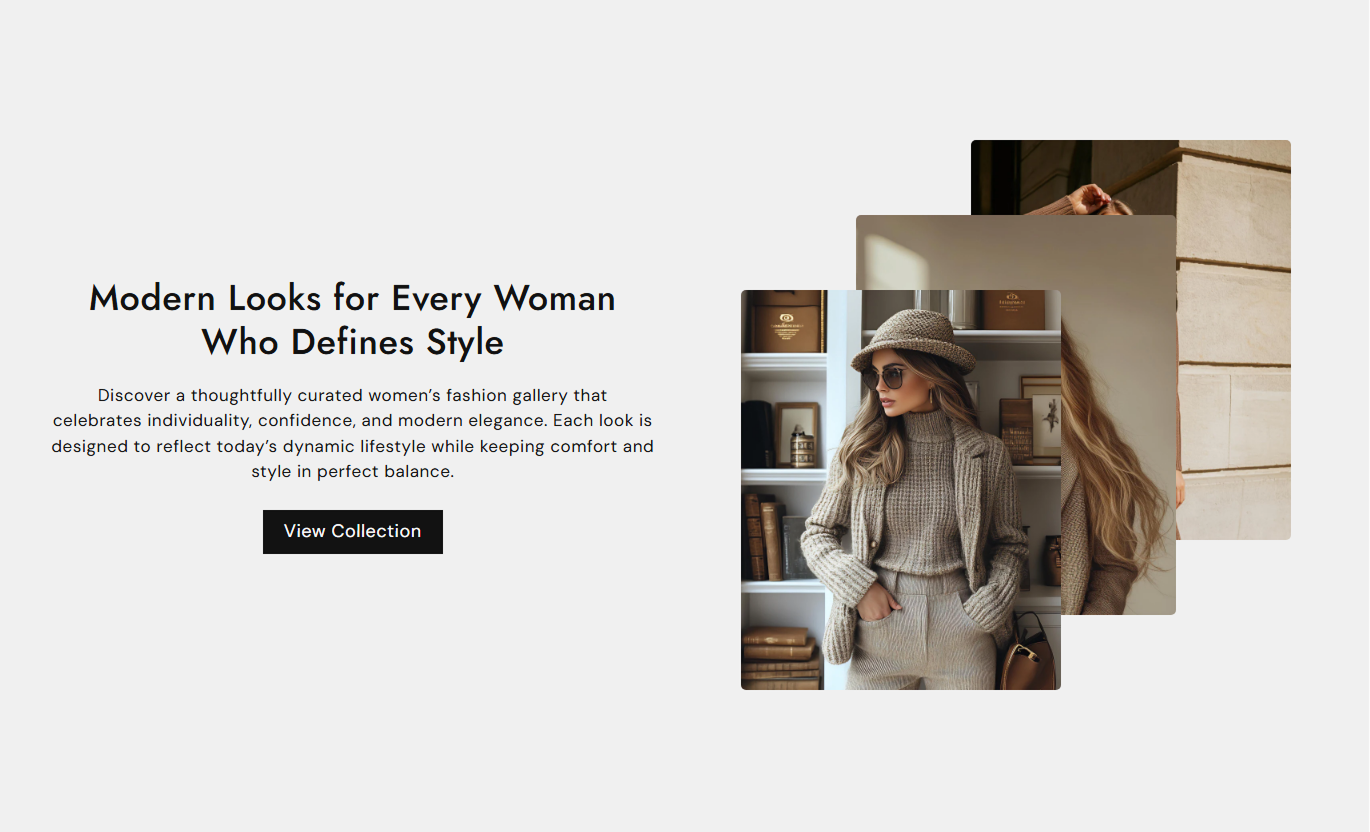Click the 'Modern Looks for Every Woman' heading

coord(352,298)
